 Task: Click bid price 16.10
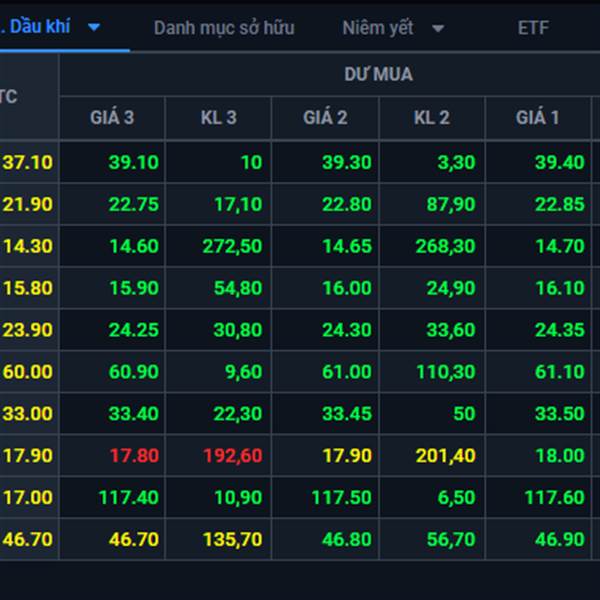click(x=560, y=288)
